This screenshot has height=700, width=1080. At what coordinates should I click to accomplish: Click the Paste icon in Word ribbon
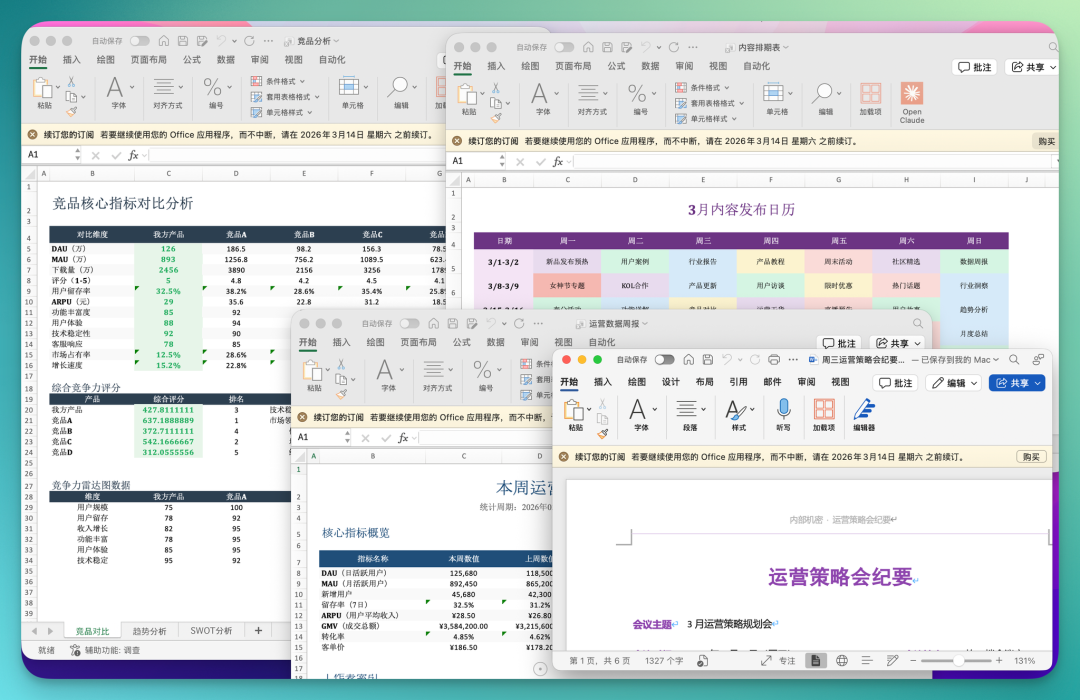click(x=574, y=409)
